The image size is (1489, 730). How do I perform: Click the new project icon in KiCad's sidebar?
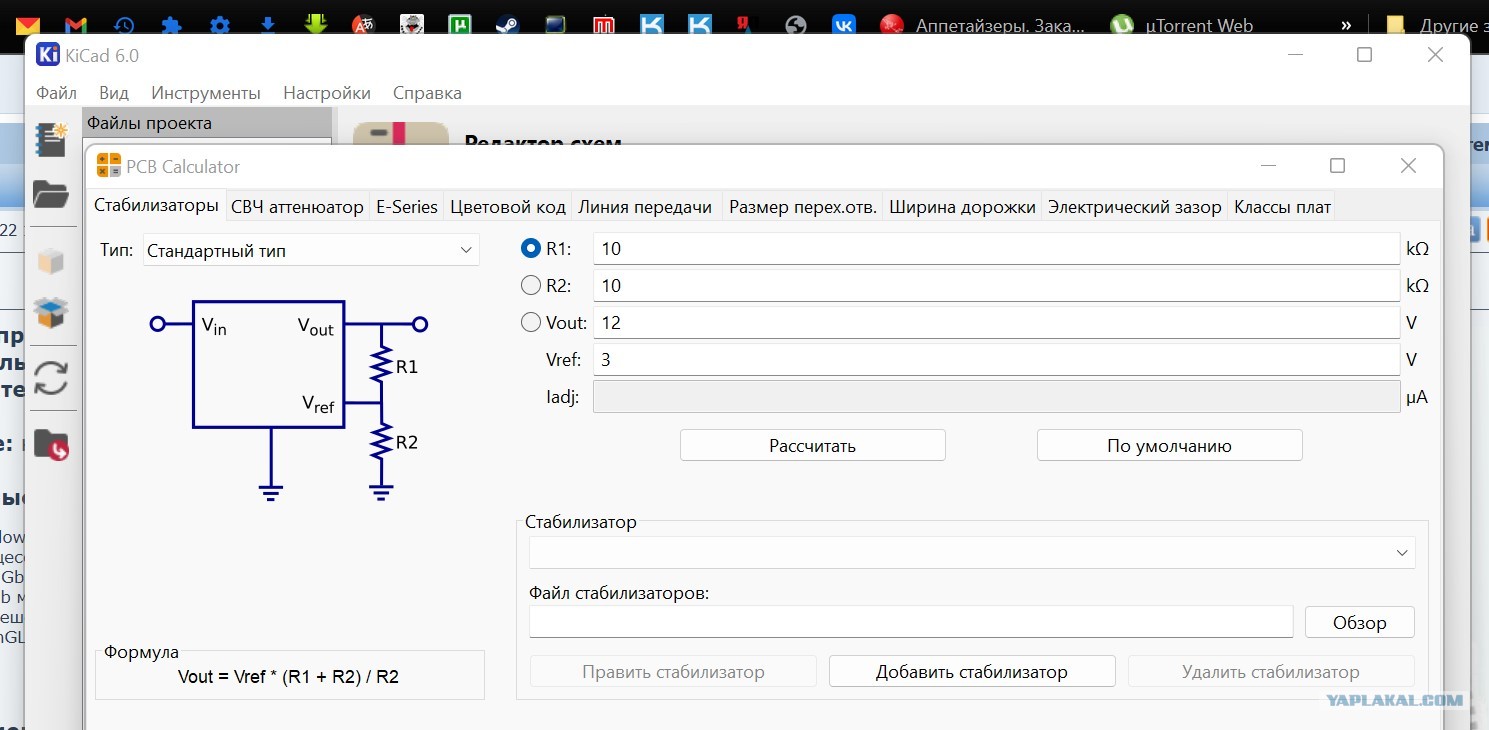[x=51, y=139]
